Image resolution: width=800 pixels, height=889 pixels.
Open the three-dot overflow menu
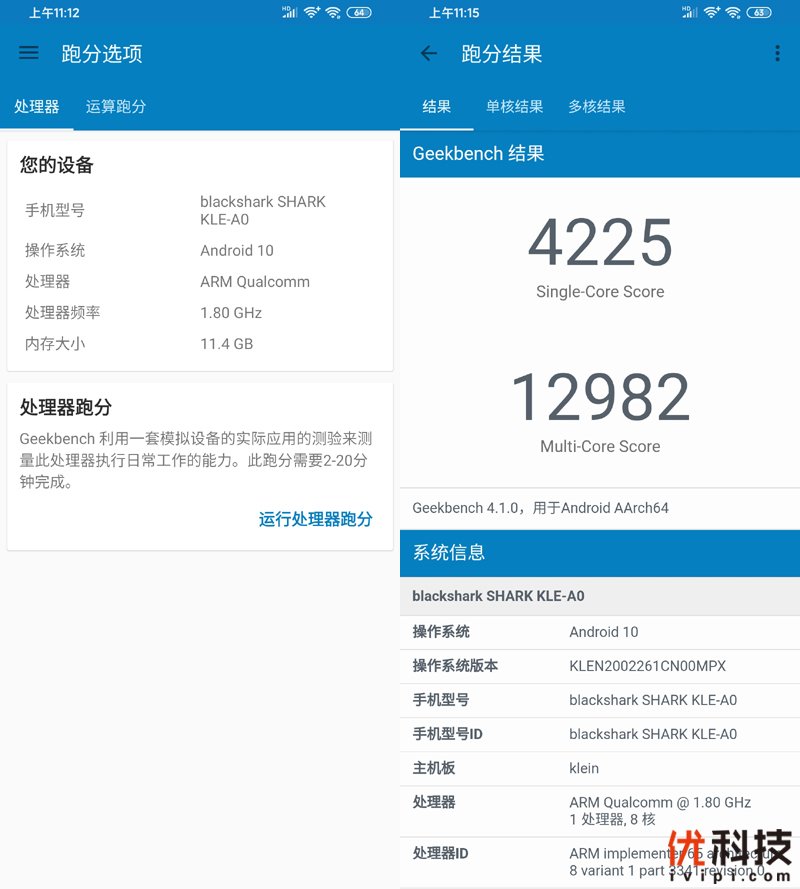778,53
